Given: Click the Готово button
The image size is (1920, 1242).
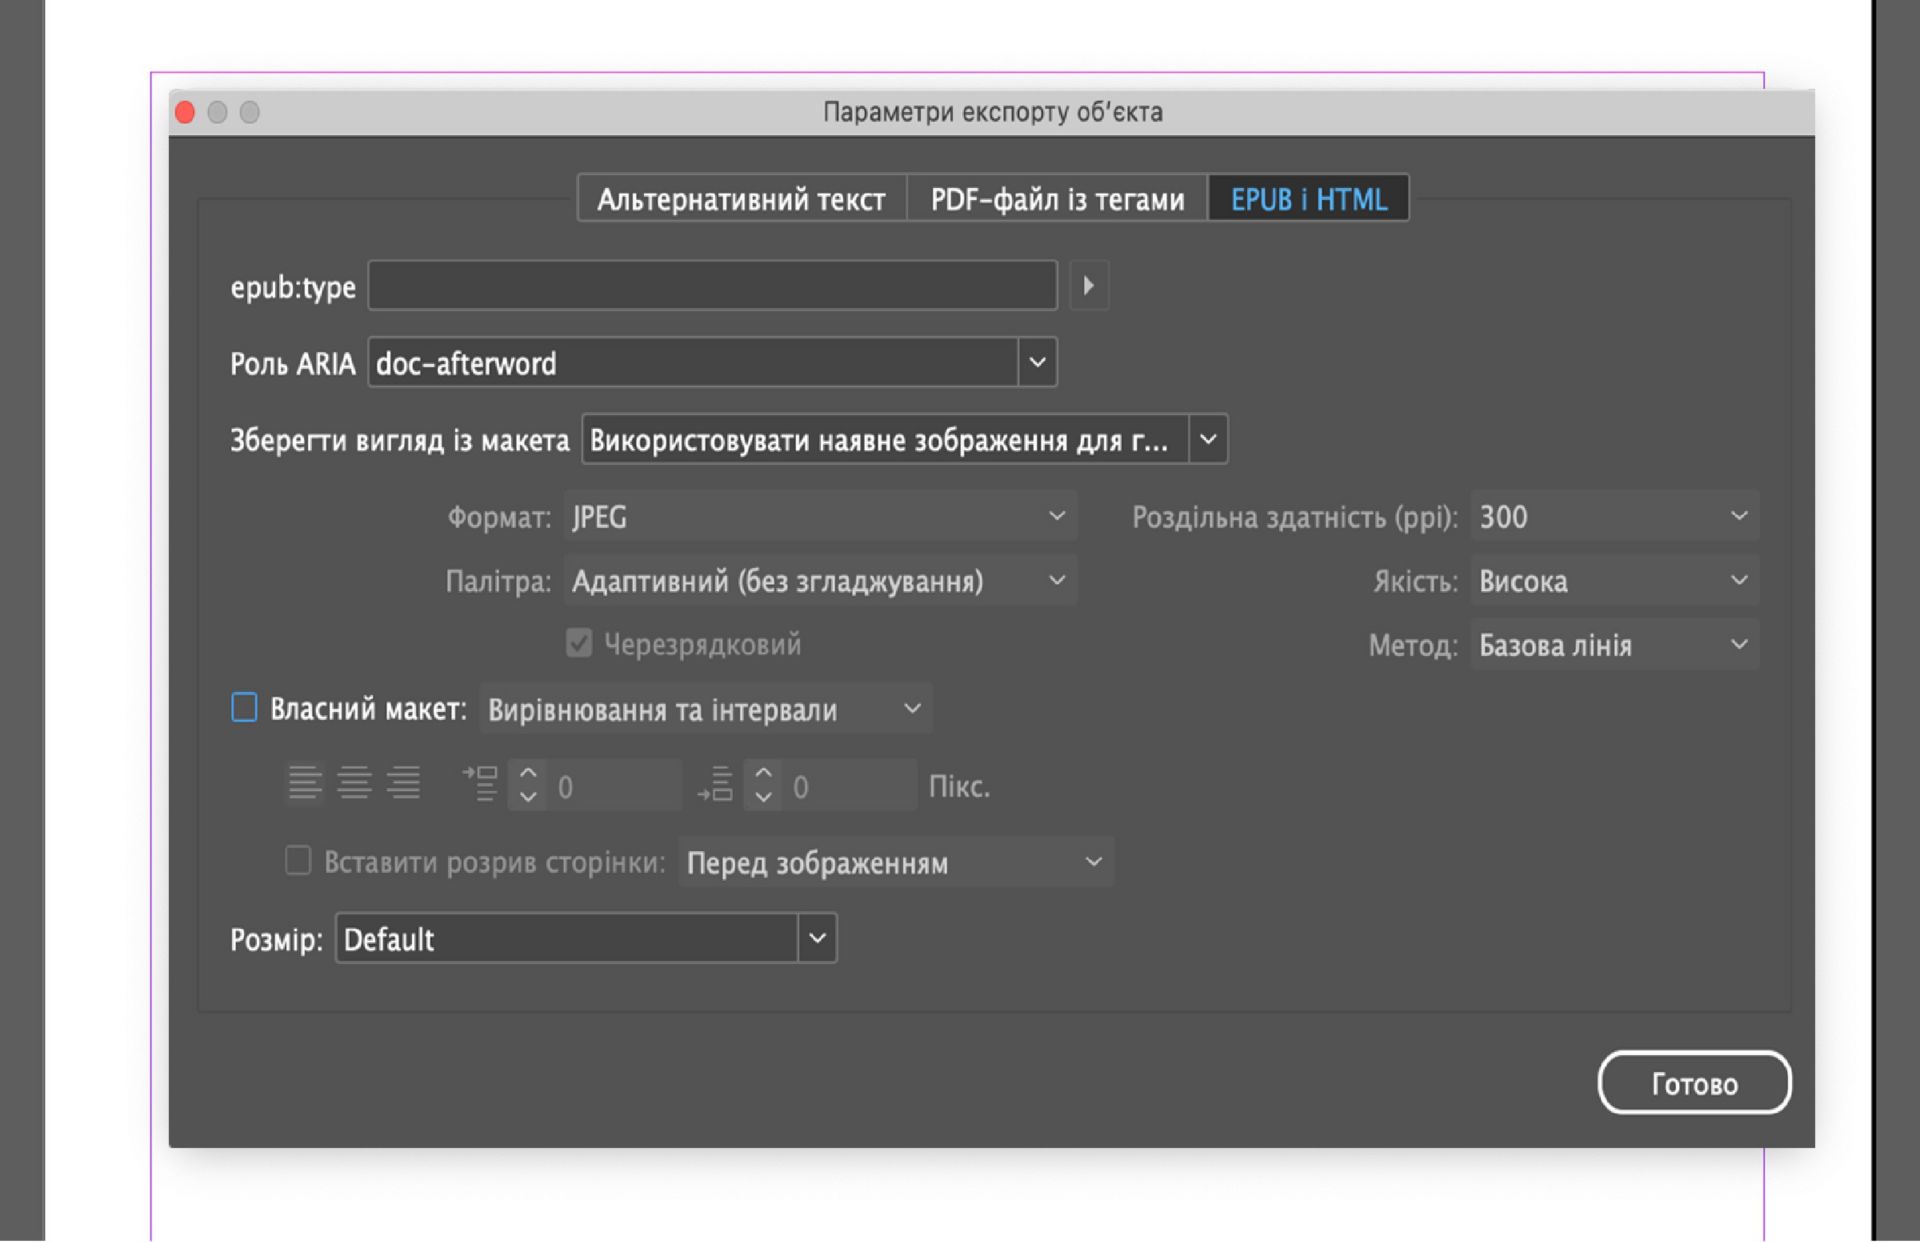Looking at the screenshot, I should [1694, 1082].
